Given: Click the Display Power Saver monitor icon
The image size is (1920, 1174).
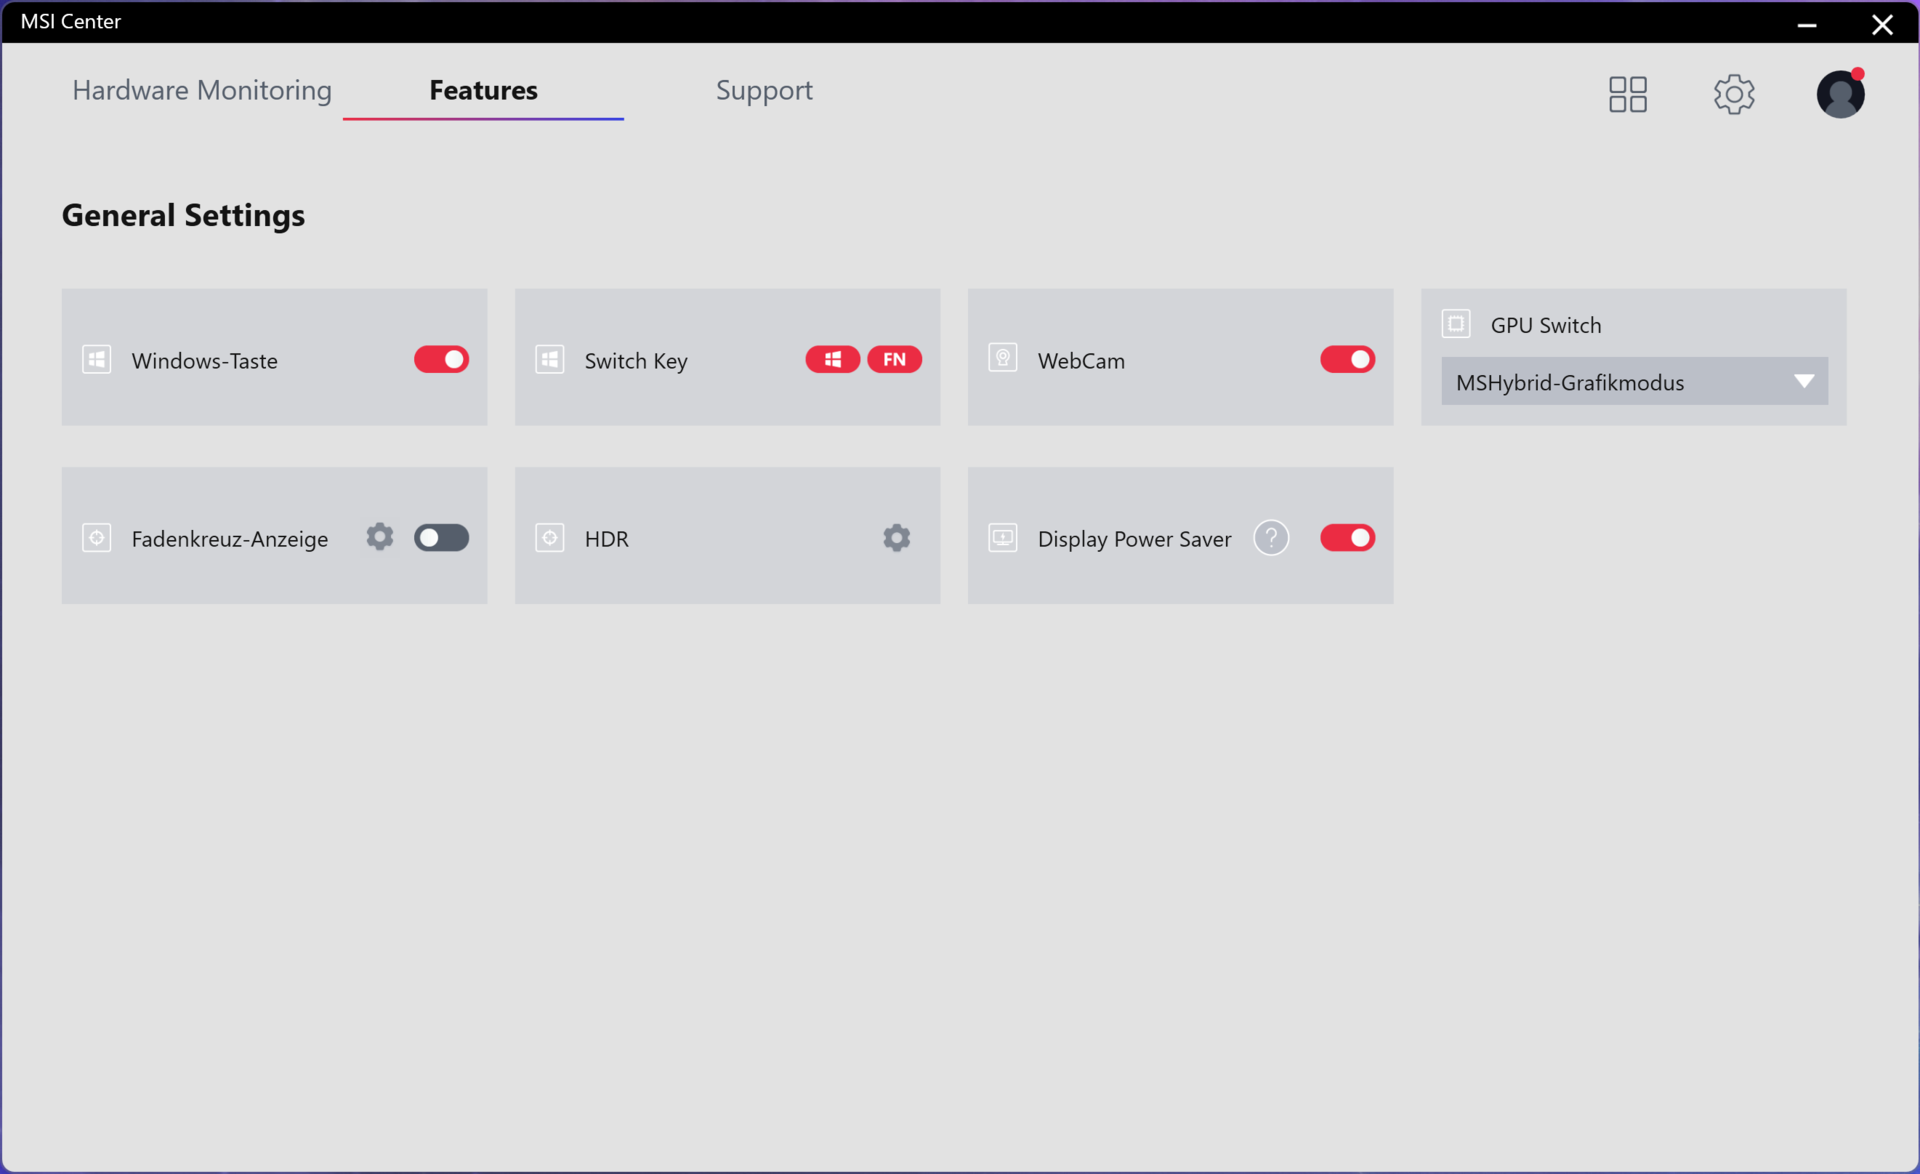Looking at the screenshot, I should 1003,538.
